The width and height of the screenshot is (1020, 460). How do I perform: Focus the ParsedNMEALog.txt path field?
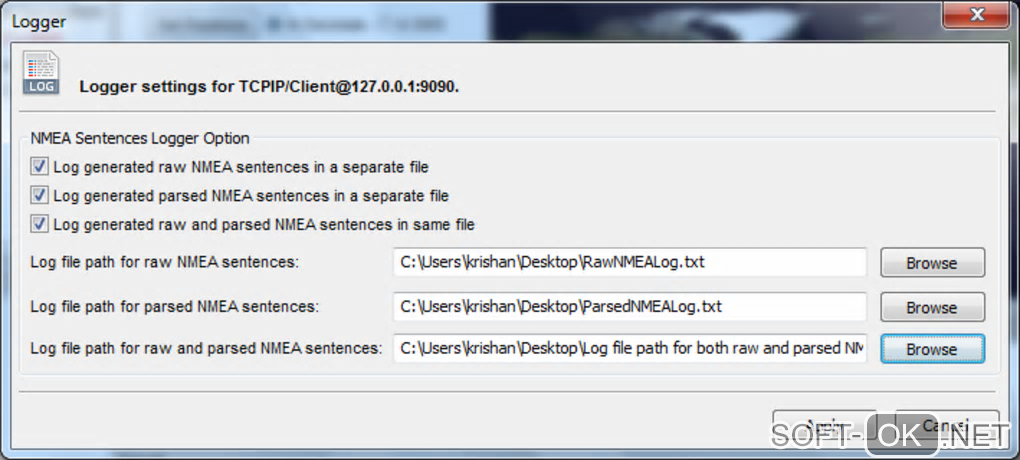click(x=629, y=307)
